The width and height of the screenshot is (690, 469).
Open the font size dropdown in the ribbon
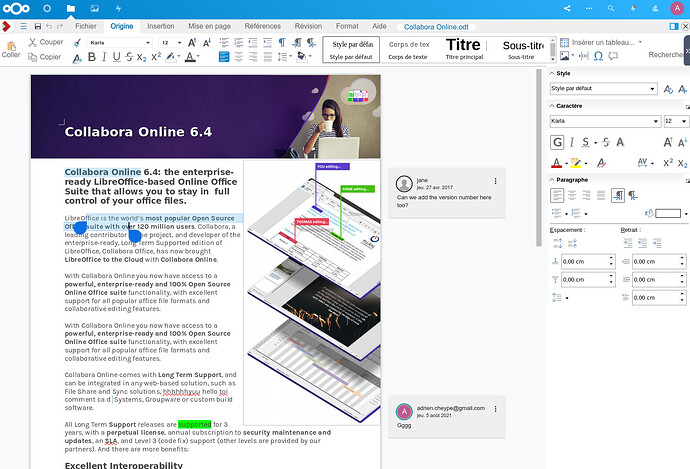[x=180, y=43]
